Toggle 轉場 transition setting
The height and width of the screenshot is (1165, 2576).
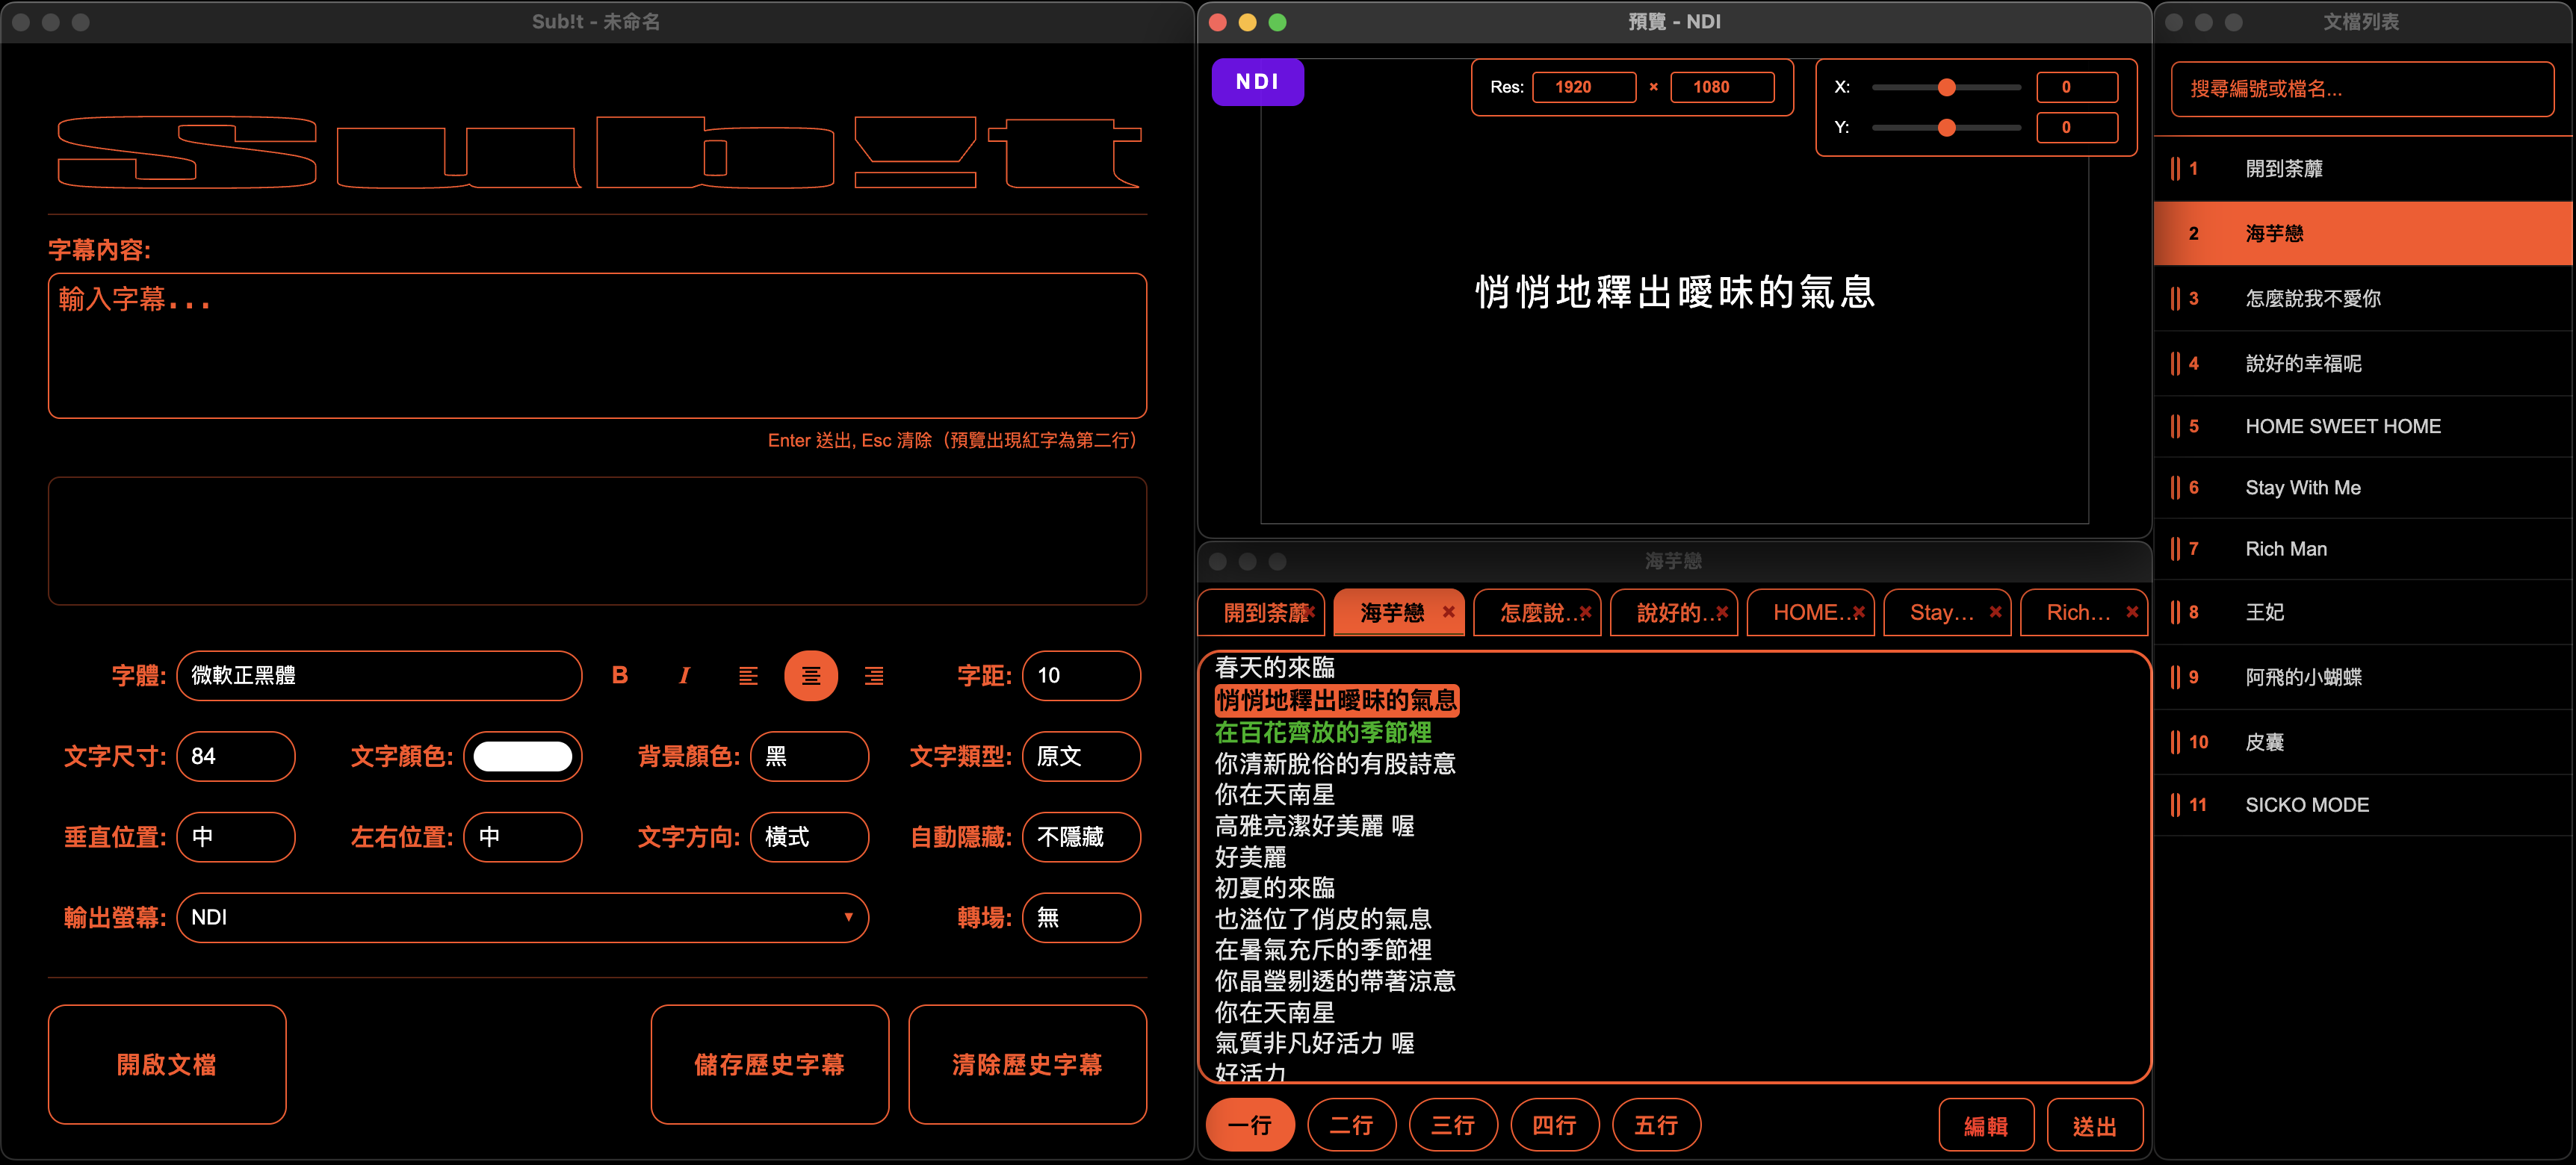pos(1081,917)
